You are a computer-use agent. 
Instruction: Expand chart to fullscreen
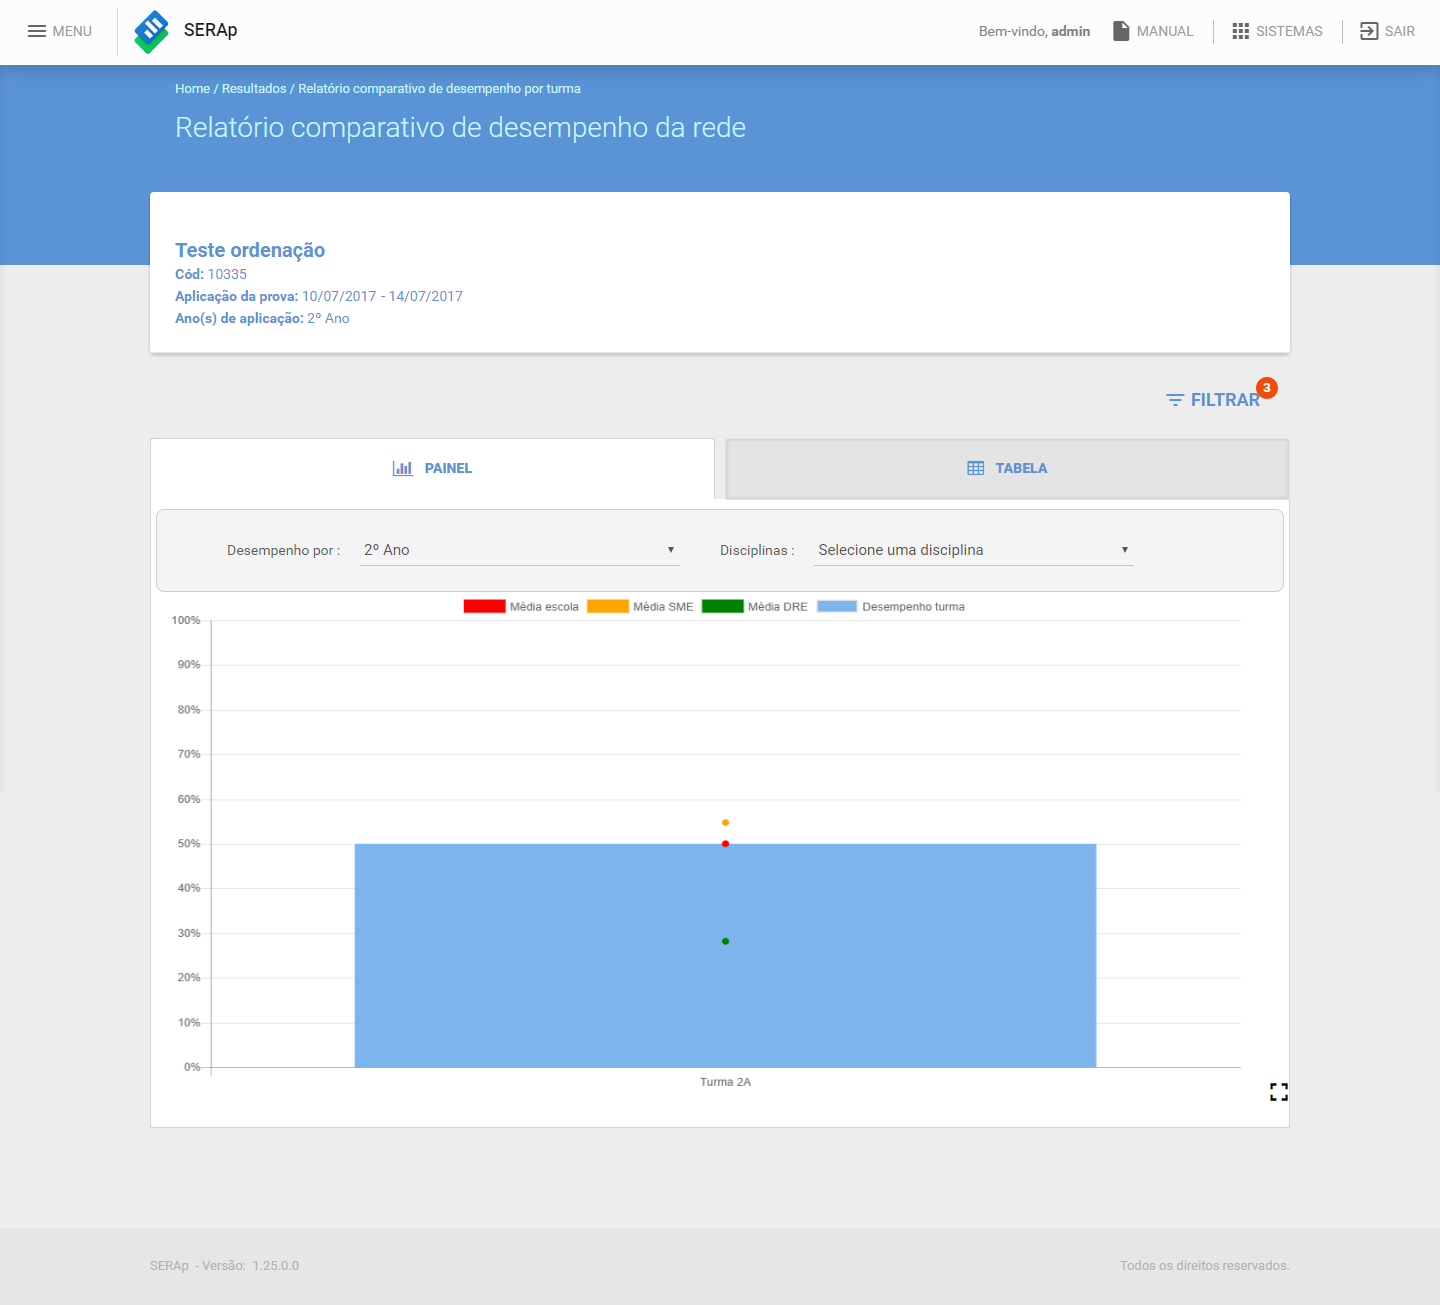pyautogui.click(x=1279, y=1092)
